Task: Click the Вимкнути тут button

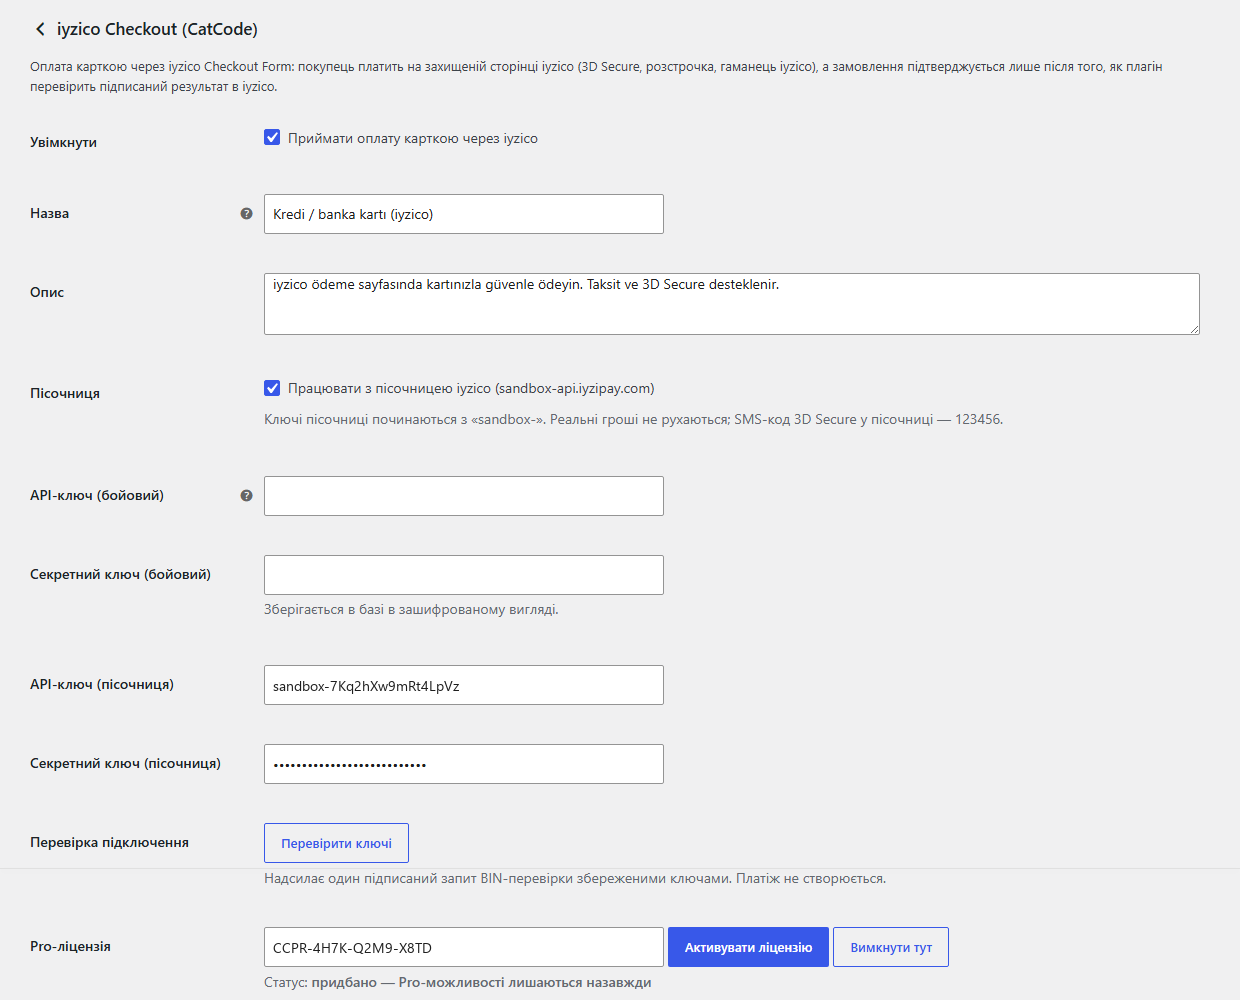Action: point(891,947)
